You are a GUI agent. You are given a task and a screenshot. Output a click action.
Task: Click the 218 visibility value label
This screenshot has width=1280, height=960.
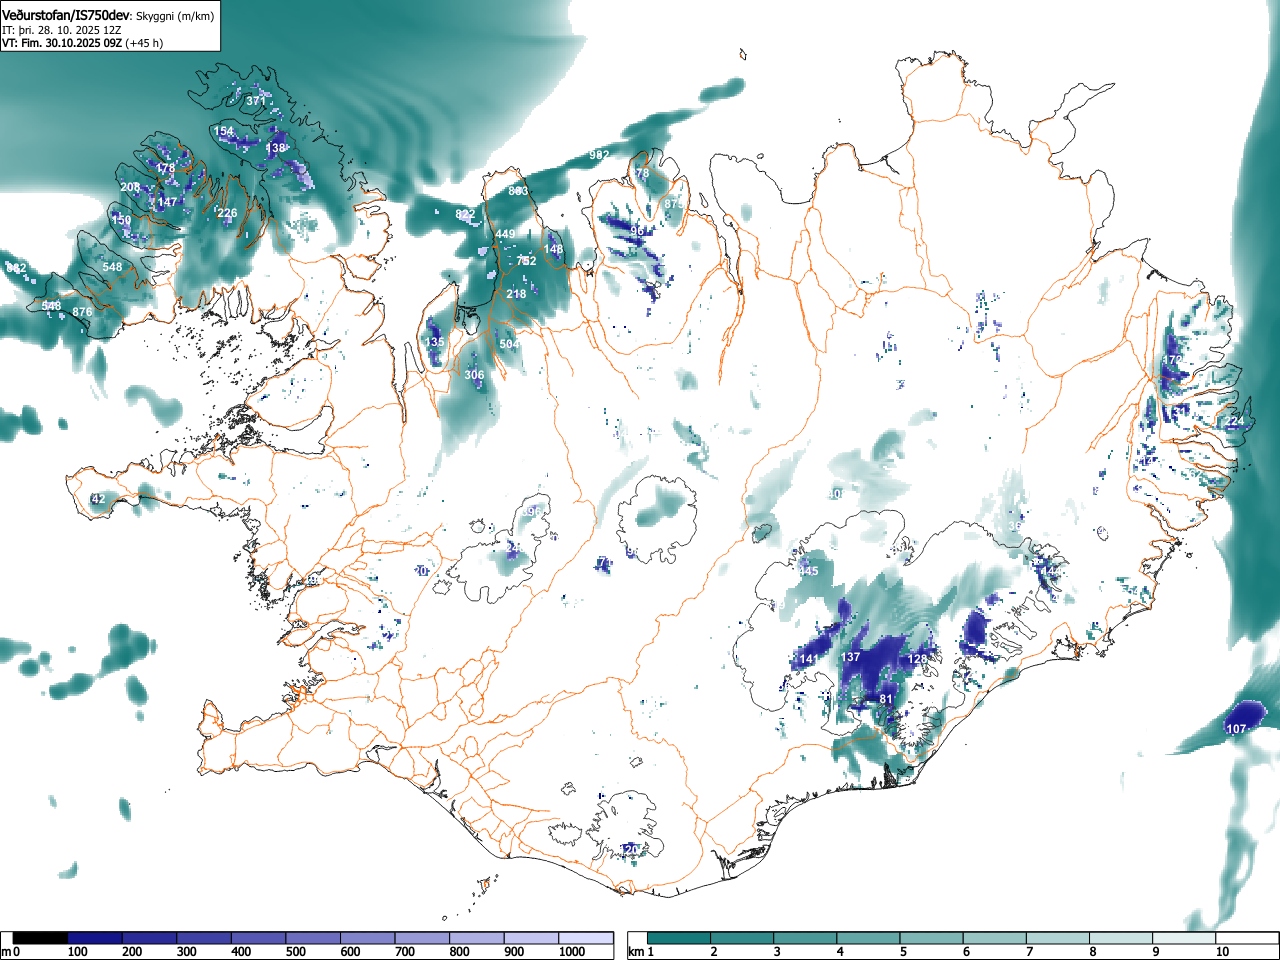click(x=516, y=295)
